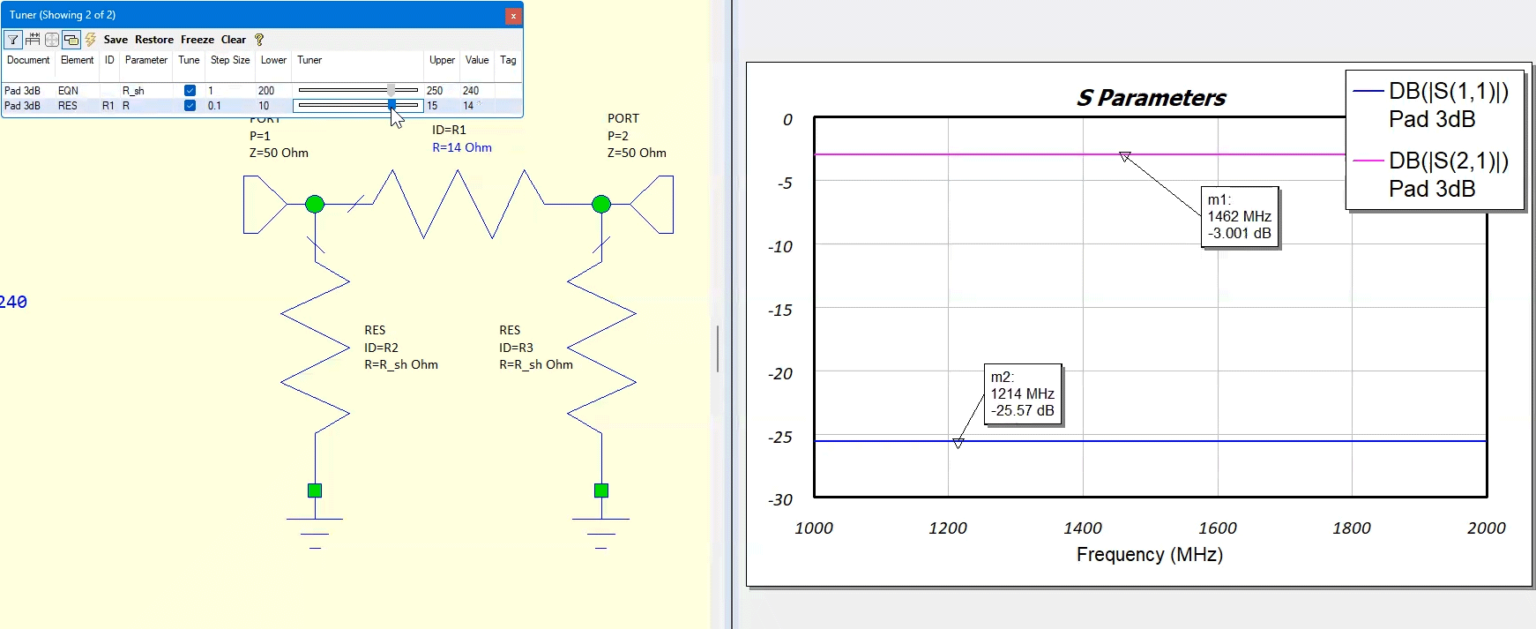Select the R=14 Ohm label on resistor R1
This screenshot has width=1536, height=629.
pos(461,147)
